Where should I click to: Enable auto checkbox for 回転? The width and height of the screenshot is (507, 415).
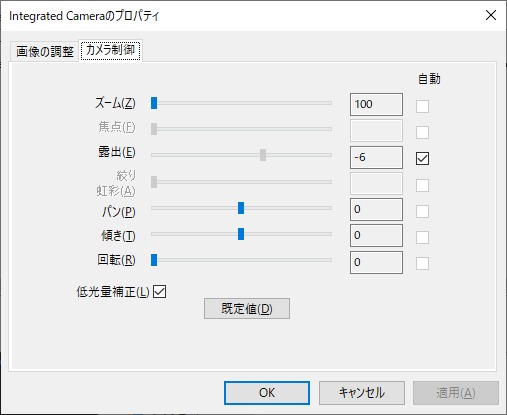point(422,263)
